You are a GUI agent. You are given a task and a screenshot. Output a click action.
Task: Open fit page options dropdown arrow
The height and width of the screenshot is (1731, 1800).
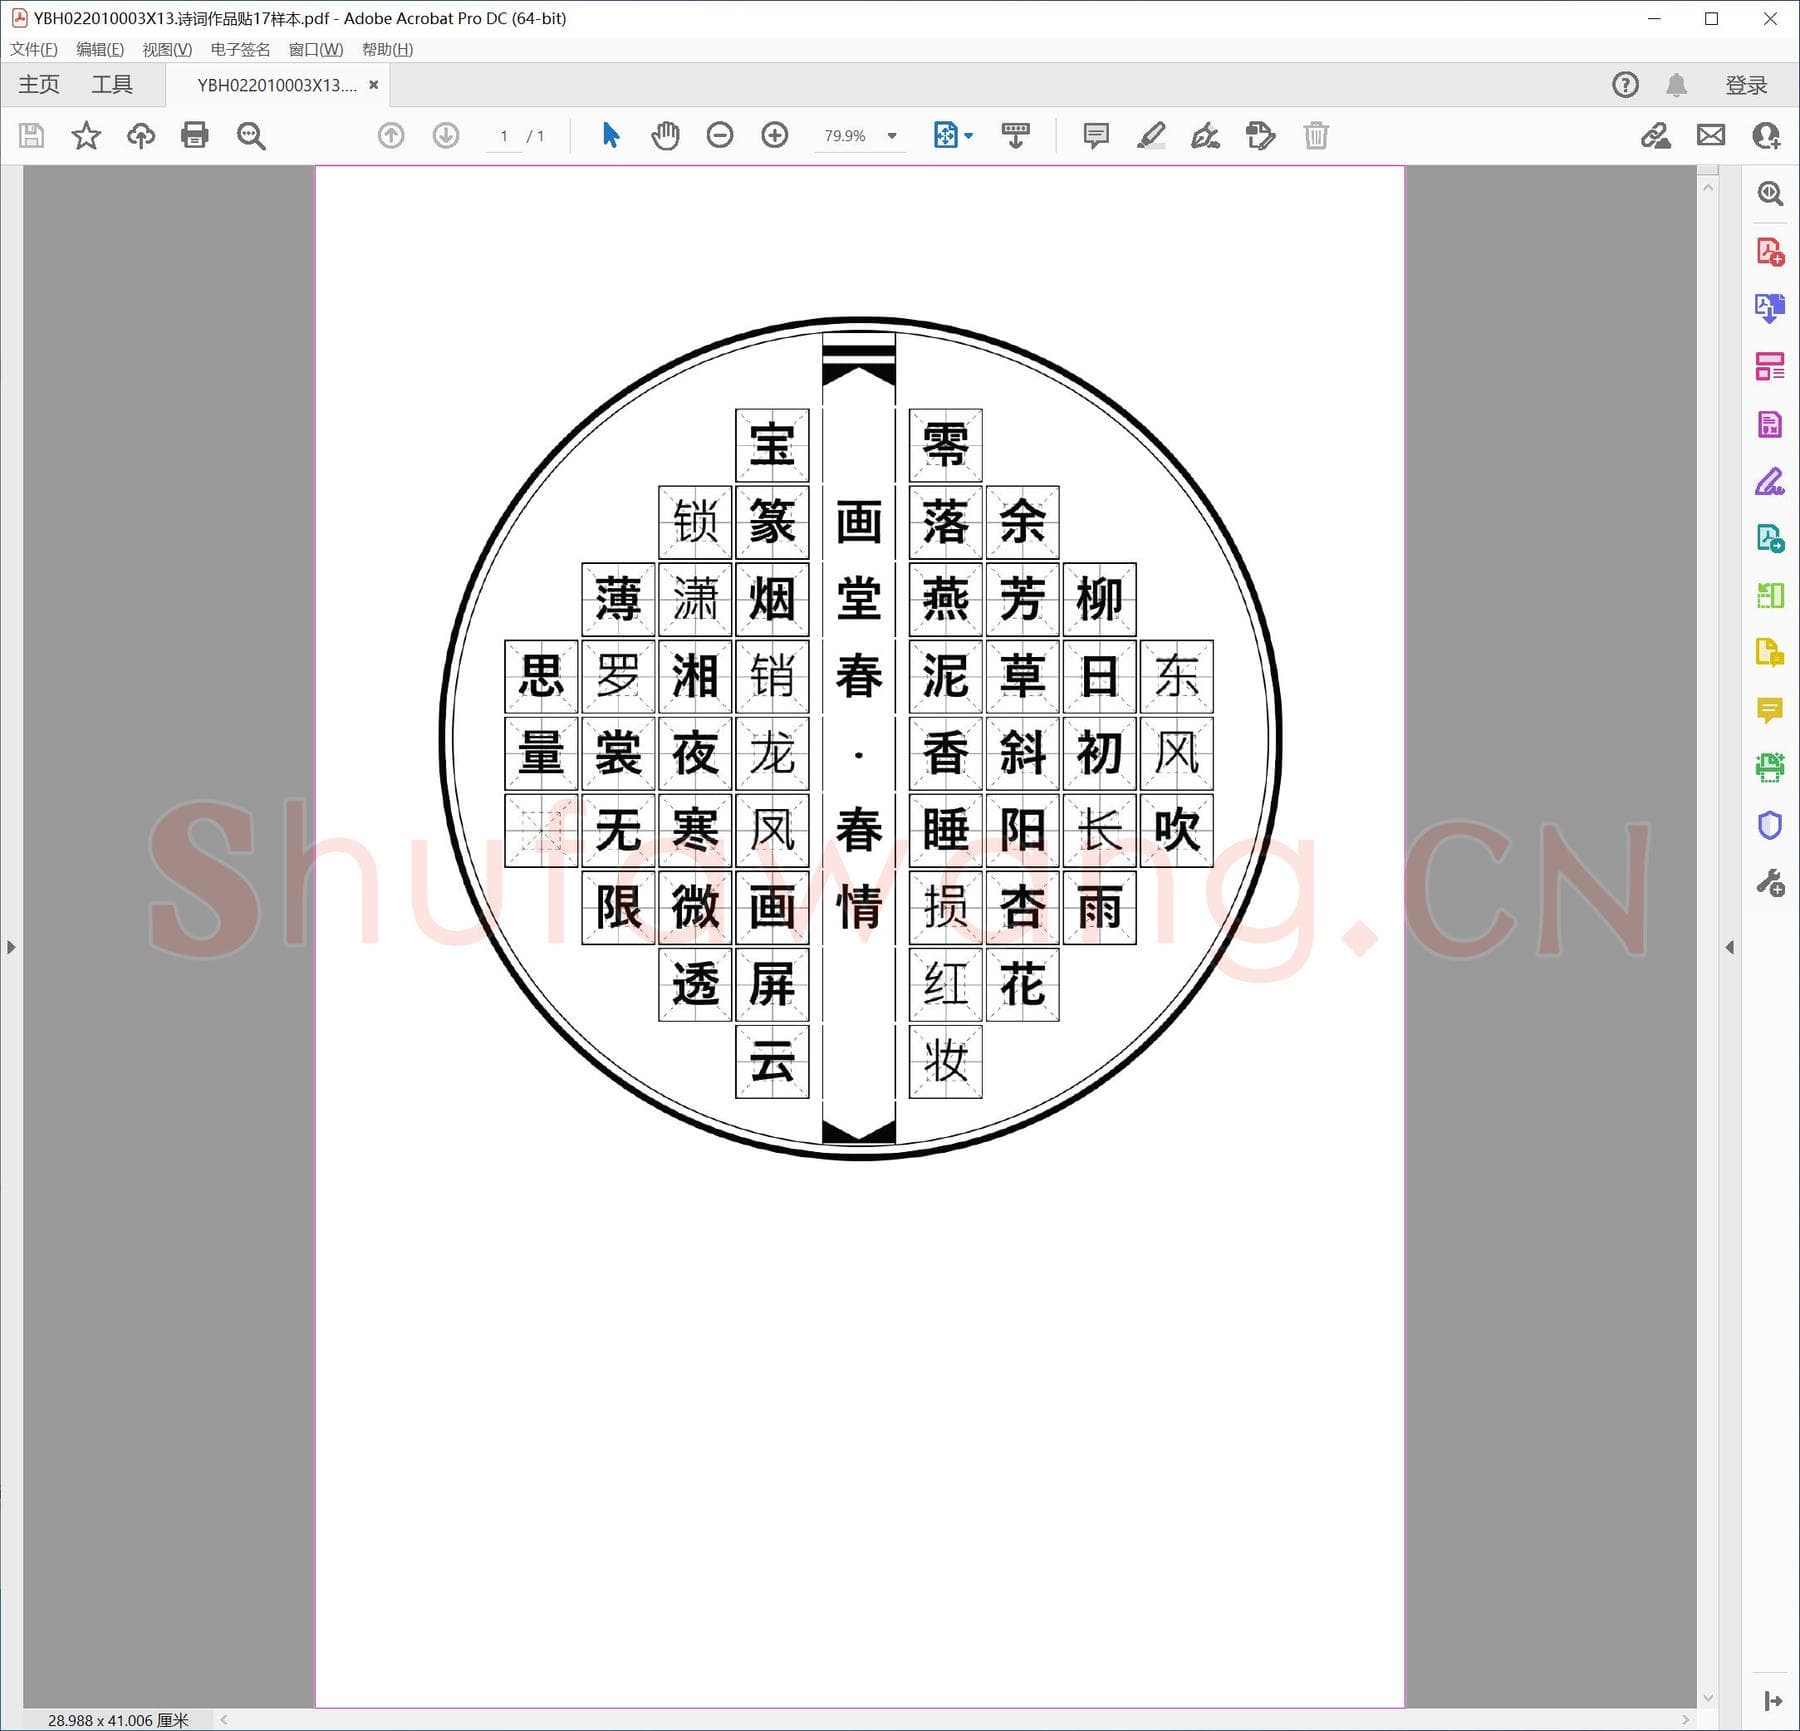[968, 136]
